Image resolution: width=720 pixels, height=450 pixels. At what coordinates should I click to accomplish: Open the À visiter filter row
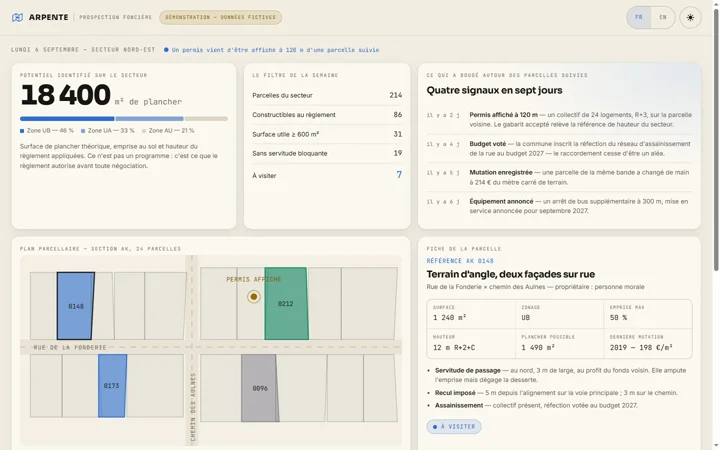(327, 175)
